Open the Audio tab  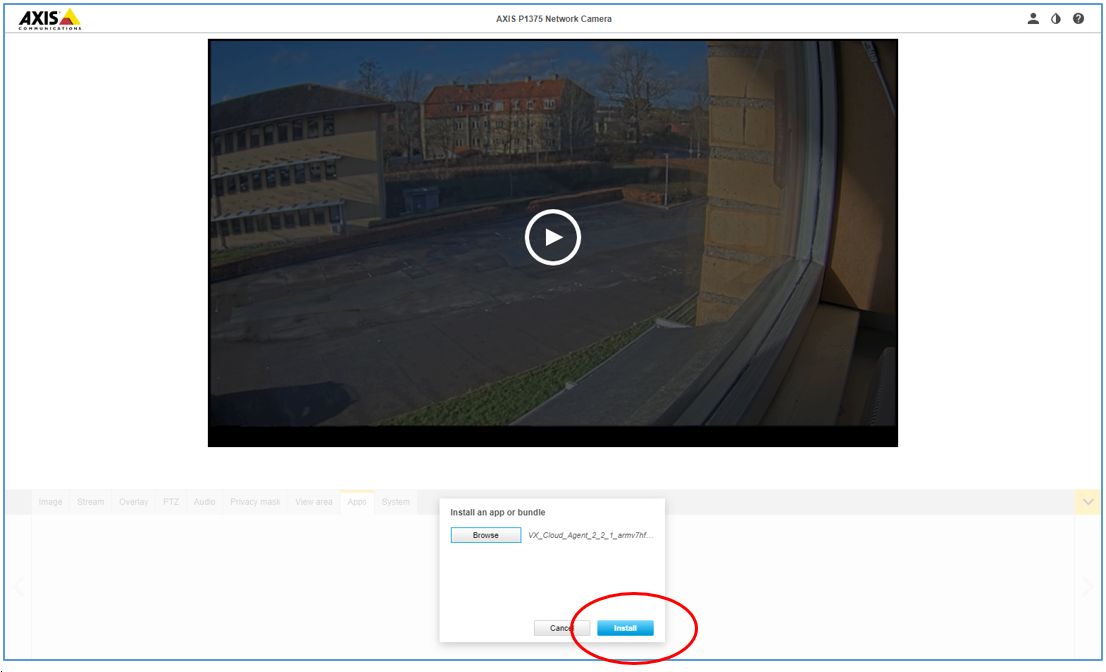[204, 502]
